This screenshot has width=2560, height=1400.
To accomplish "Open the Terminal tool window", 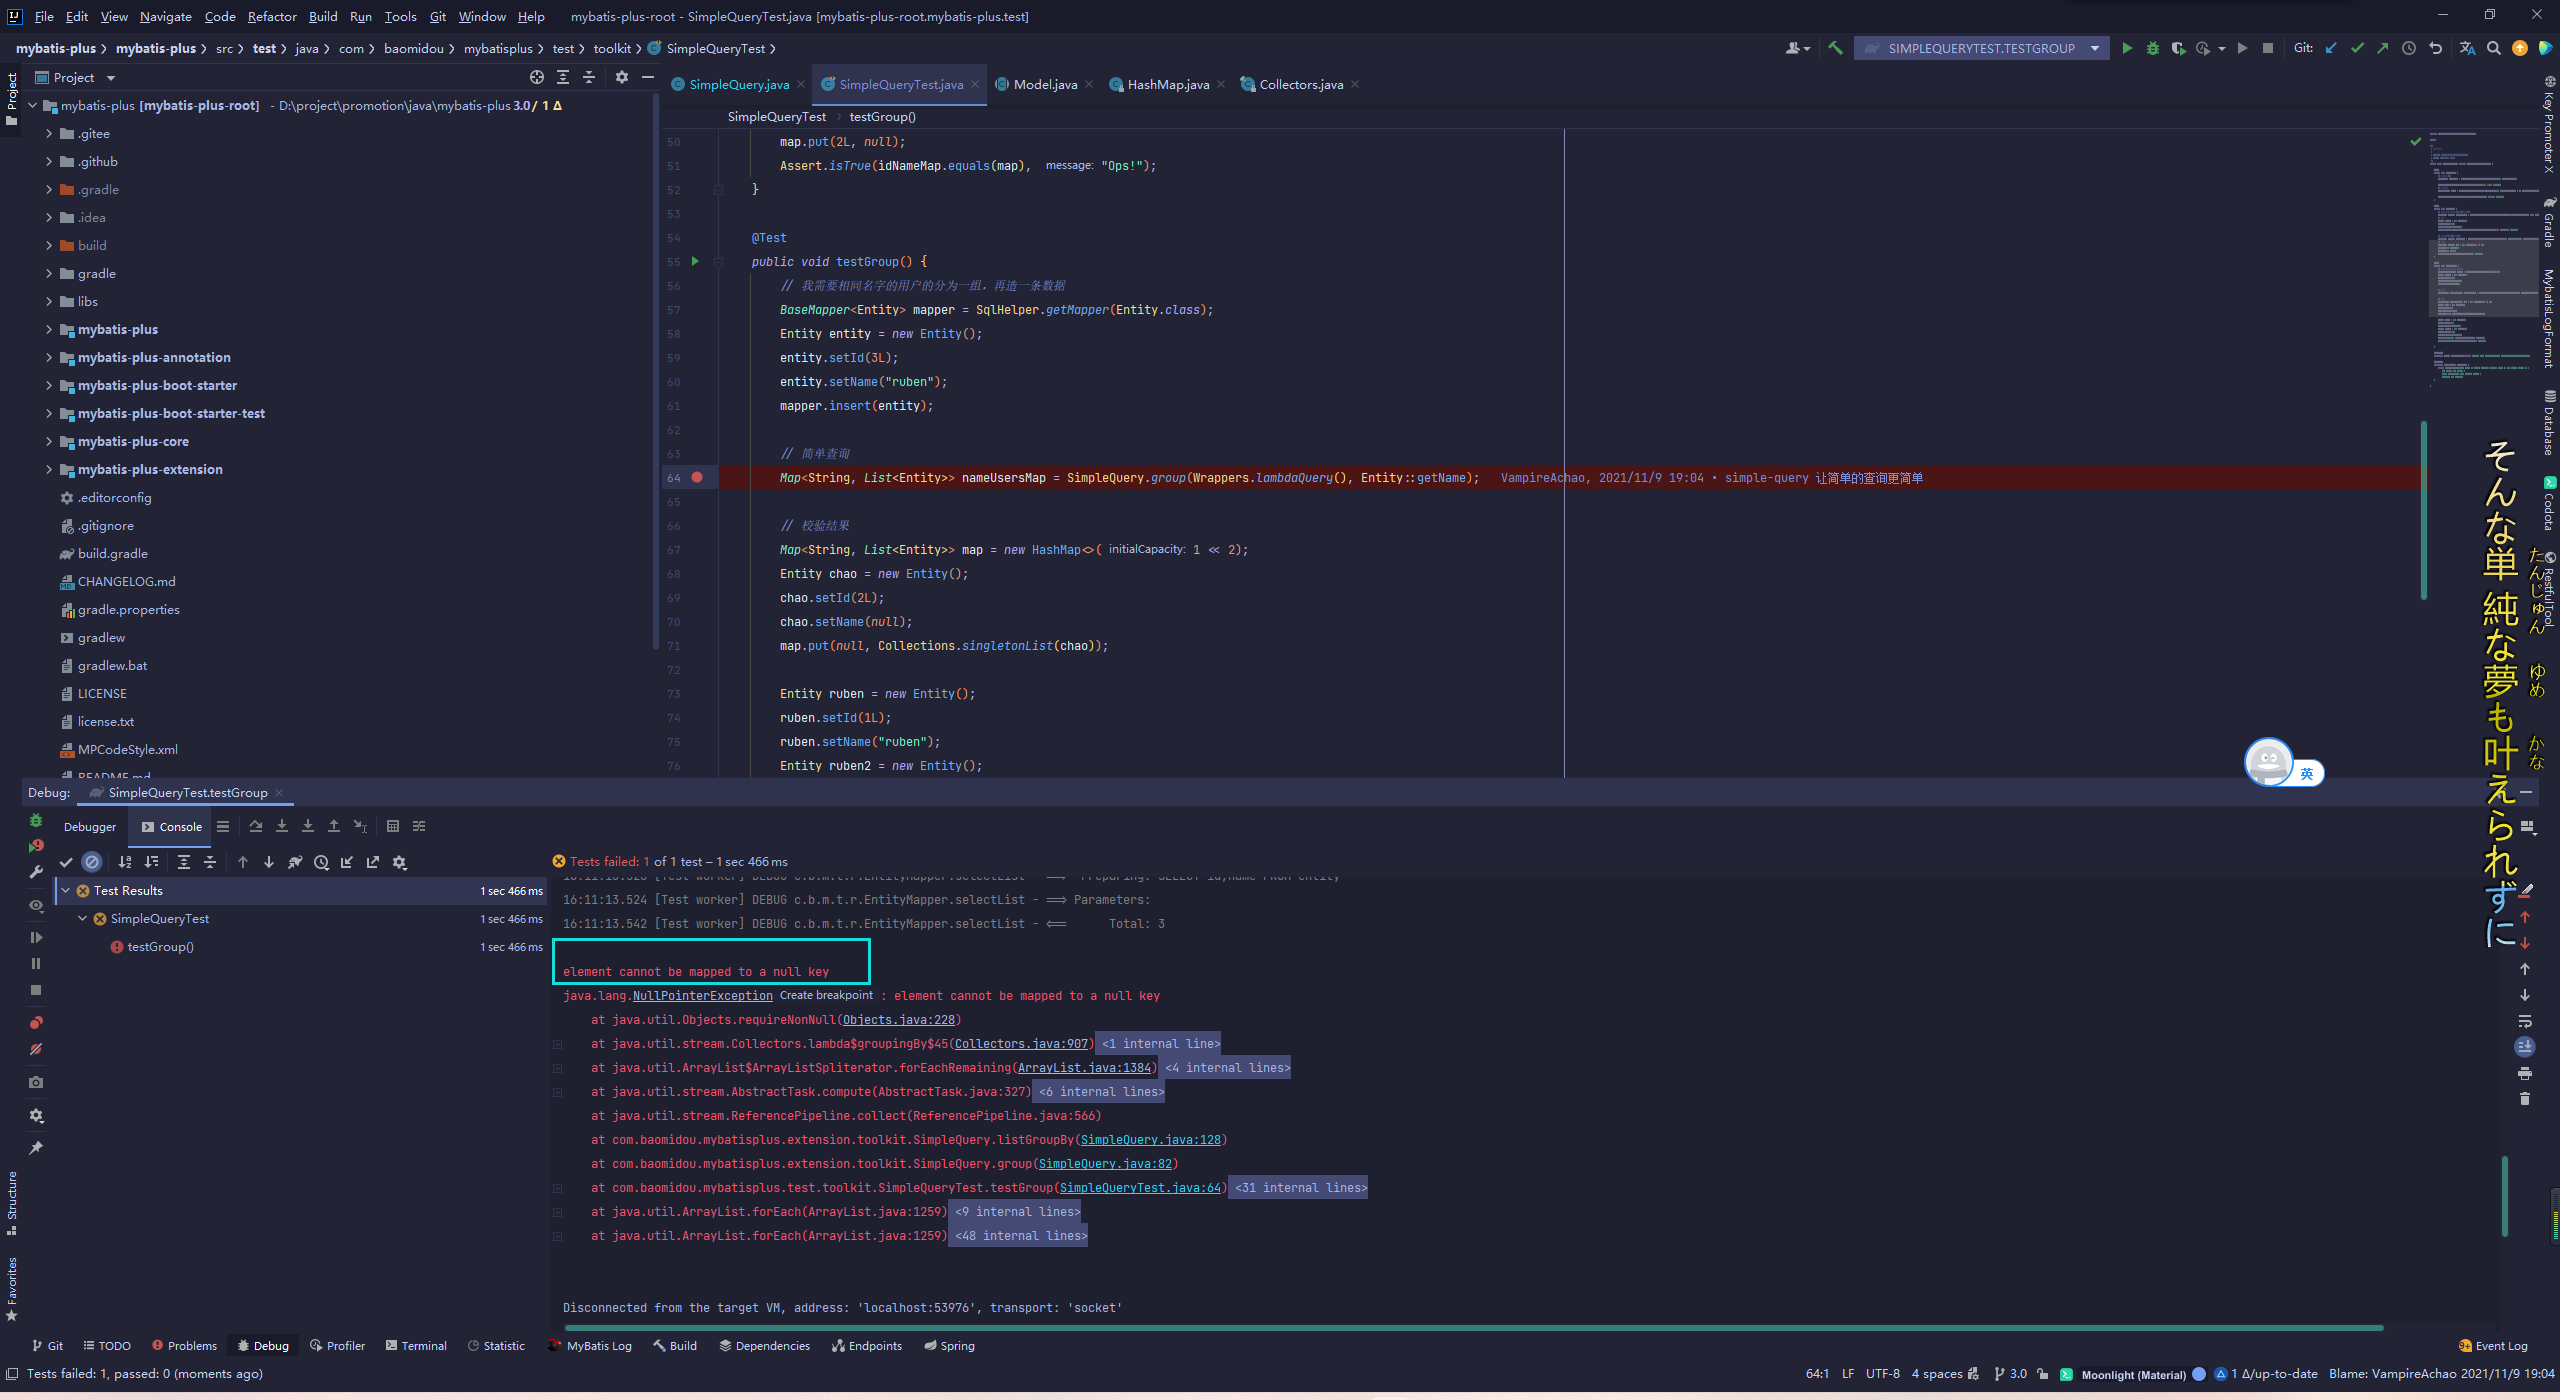I will click(x=416, y=1346).
